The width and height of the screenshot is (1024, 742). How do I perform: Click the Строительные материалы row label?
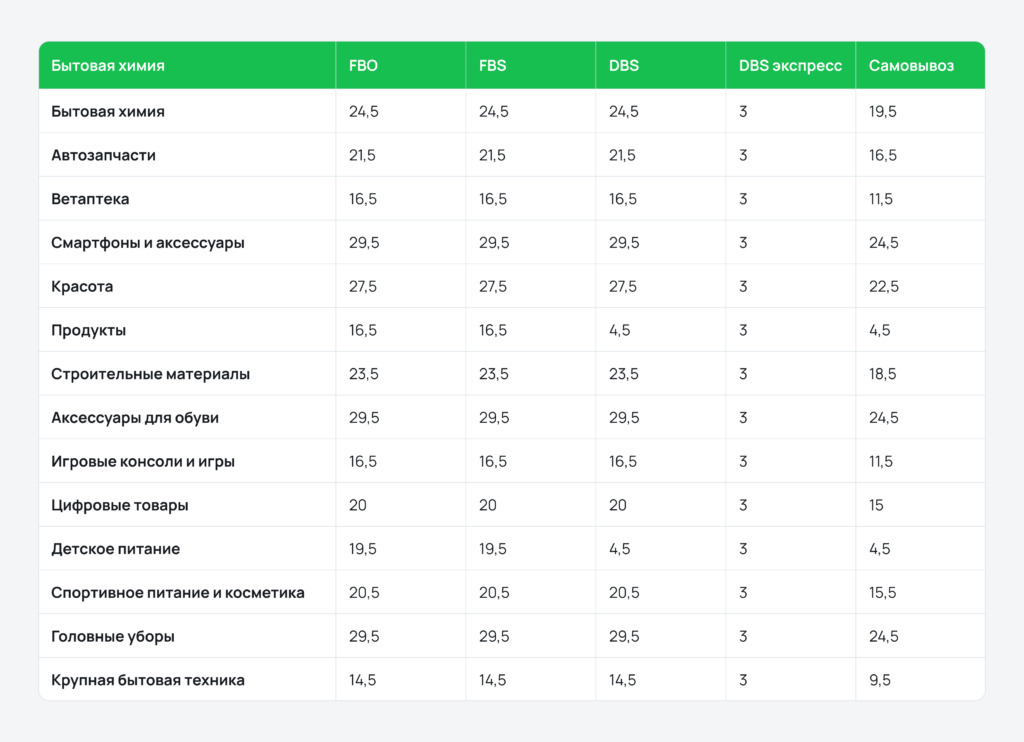tap(150, 374)
